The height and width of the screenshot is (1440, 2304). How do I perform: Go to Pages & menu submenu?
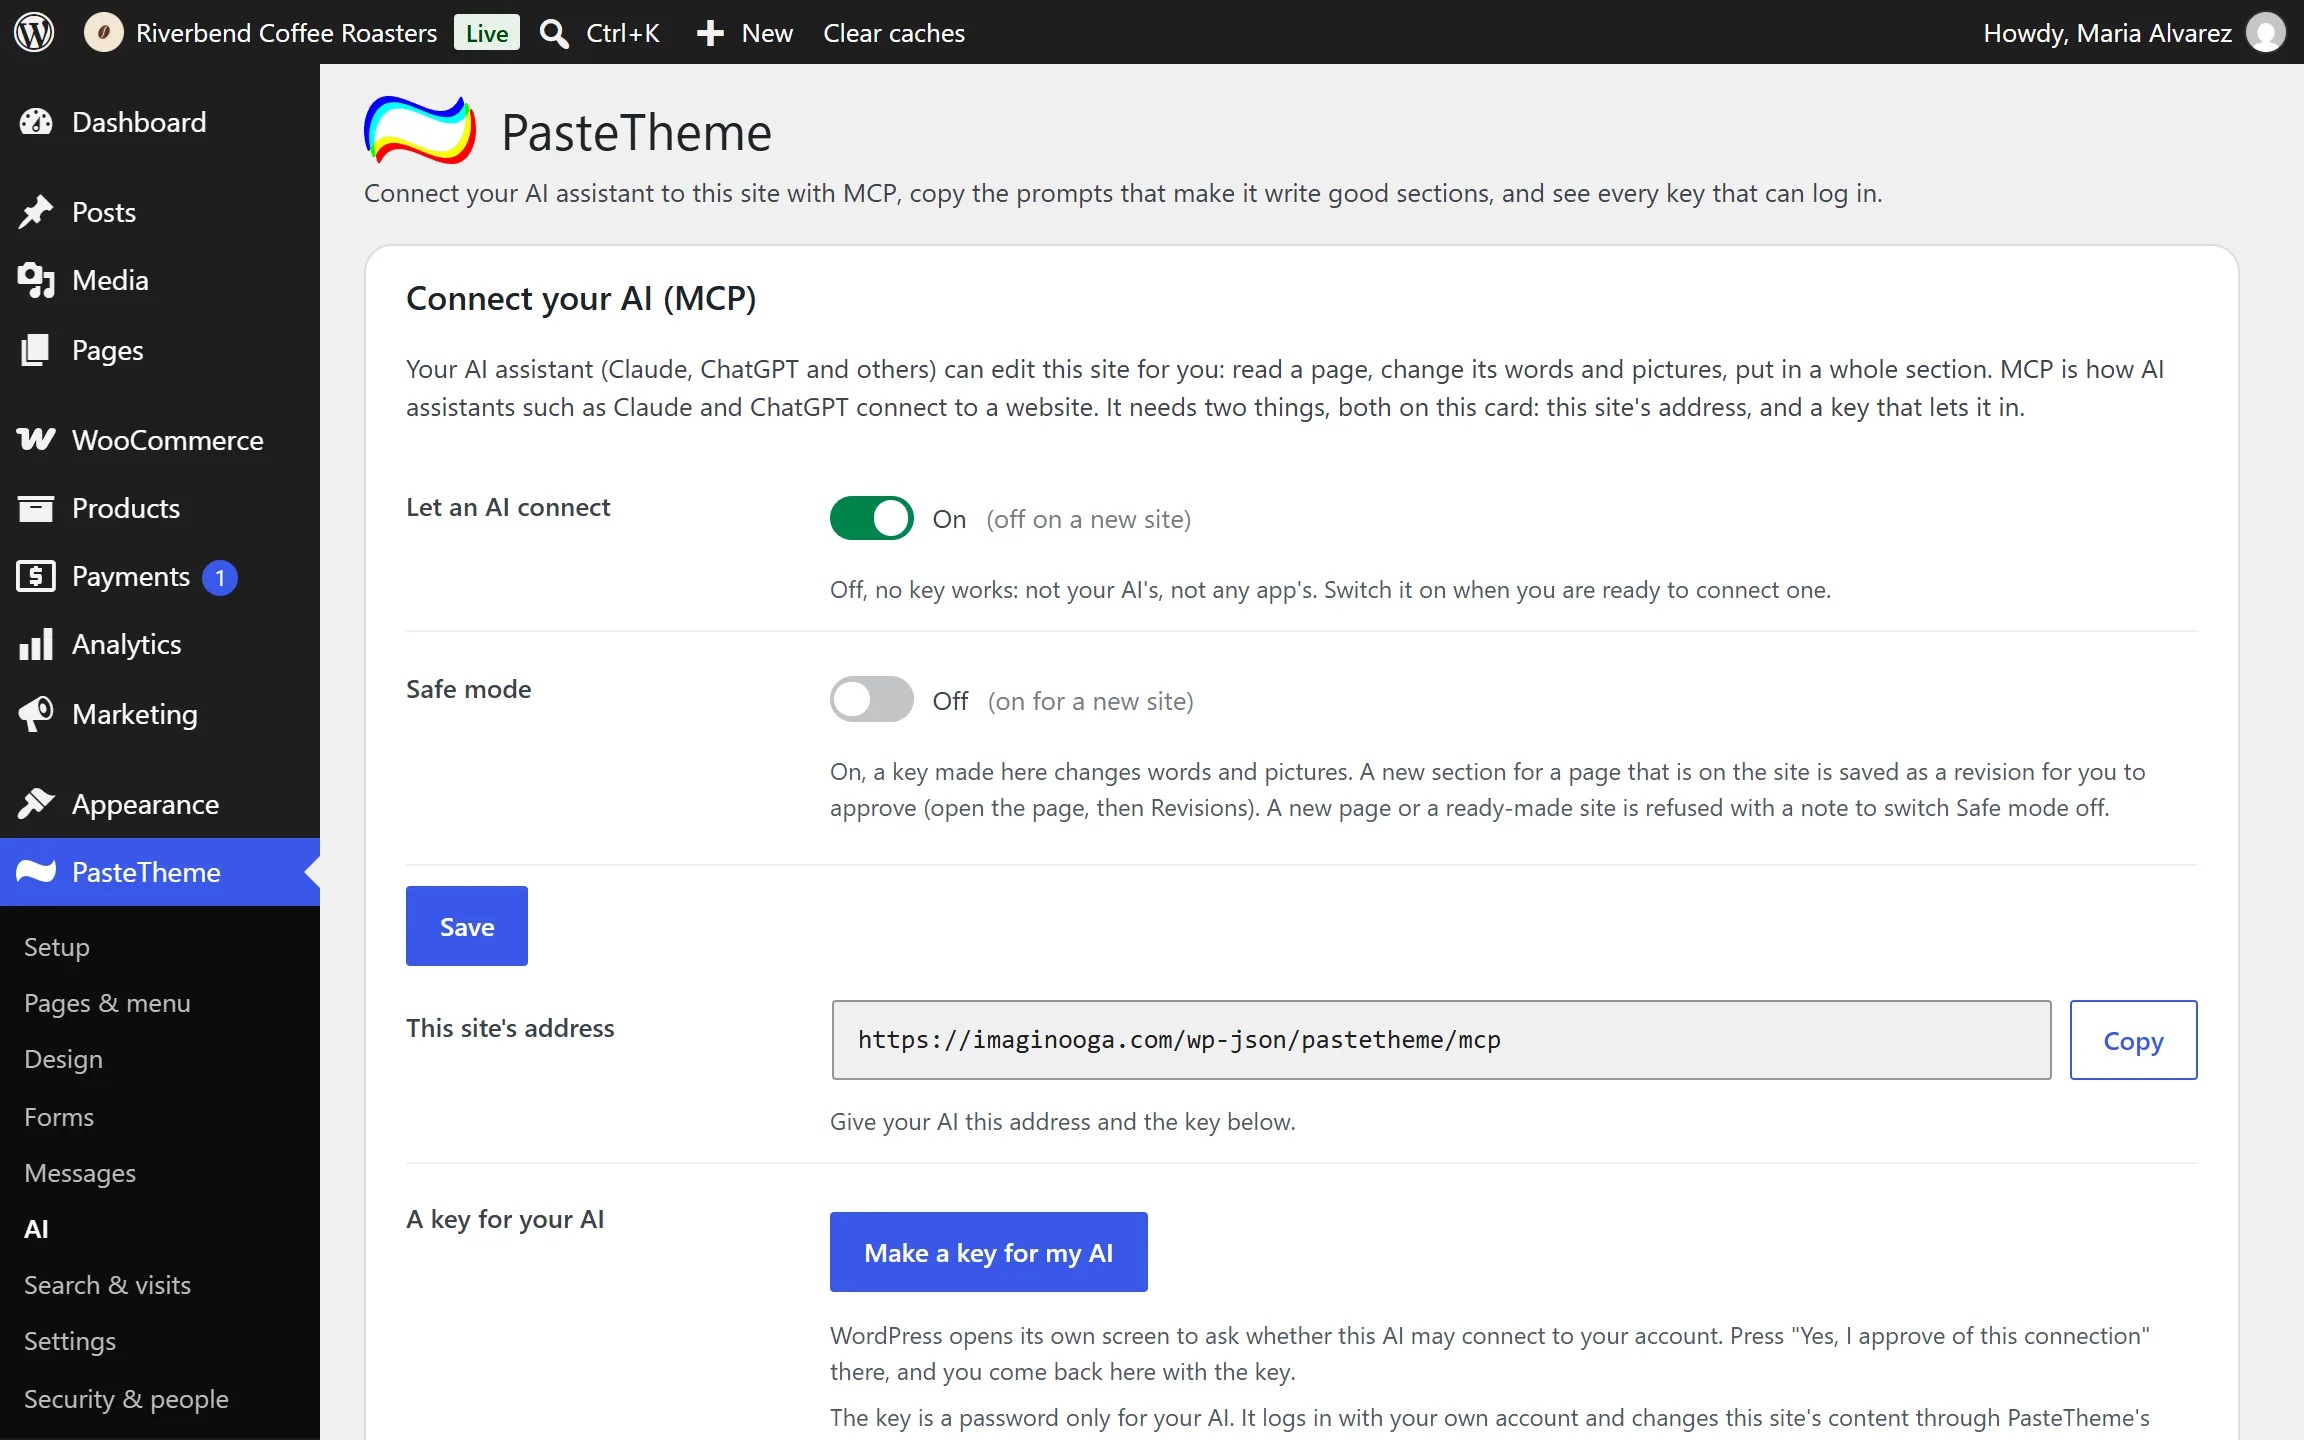pos(107,1002)
